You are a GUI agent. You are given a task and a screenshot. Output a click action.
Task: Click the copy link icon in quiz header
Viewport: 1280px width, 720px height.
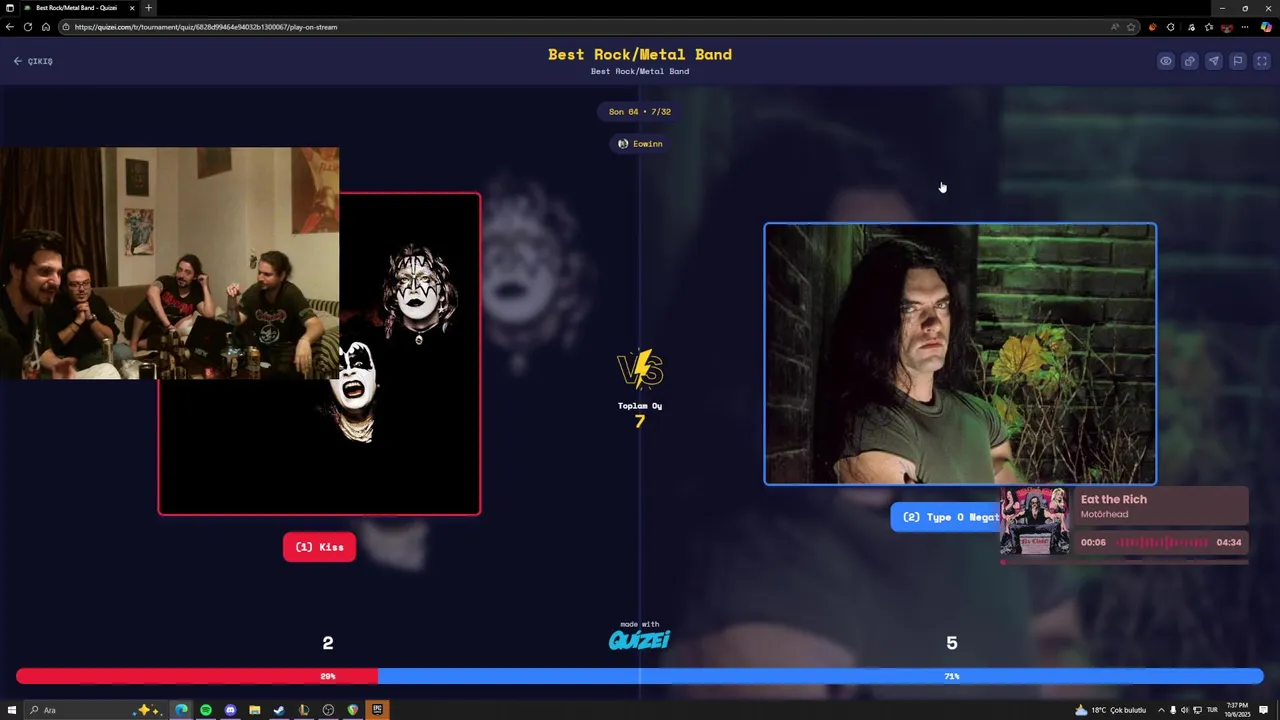1190,61
